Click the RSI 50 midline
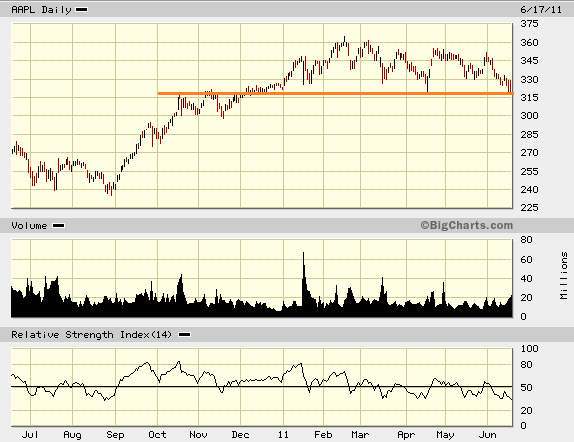The height and width of the screenshot is (442, 574). 262,386
